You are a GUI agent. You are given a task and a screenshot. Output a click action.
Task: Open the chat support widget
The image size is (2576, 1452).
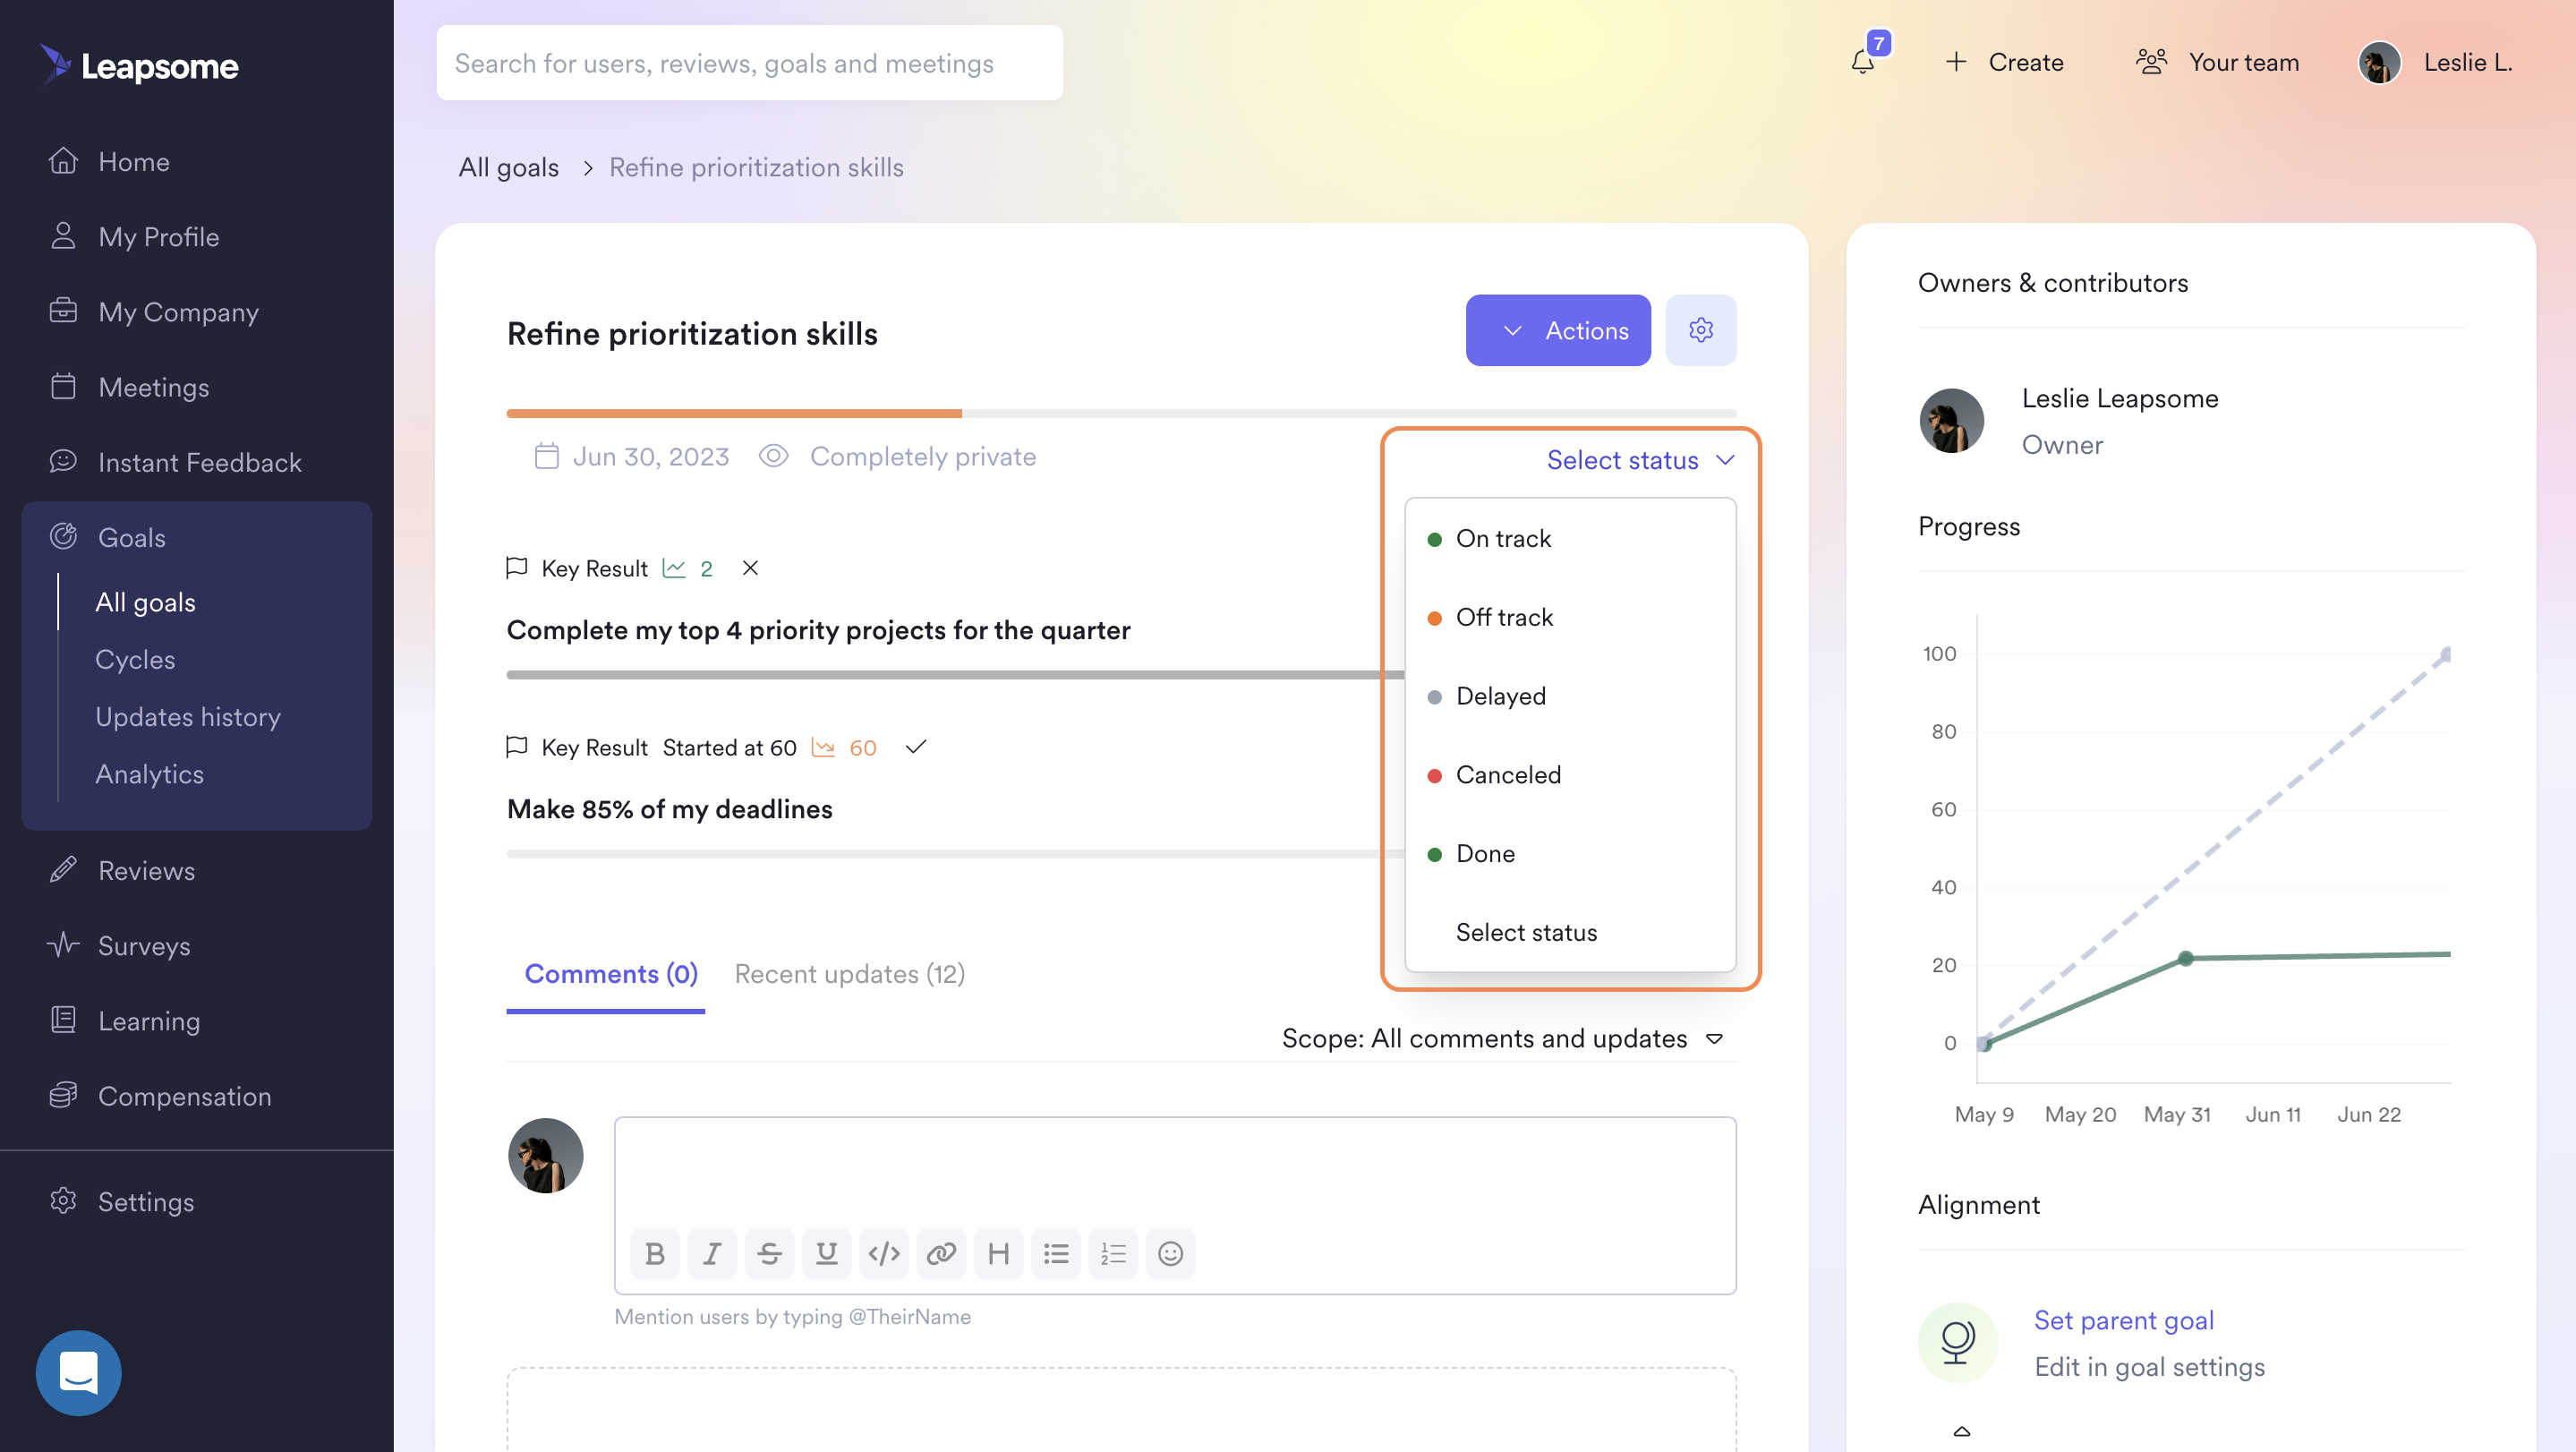(x=78, y=1372)
